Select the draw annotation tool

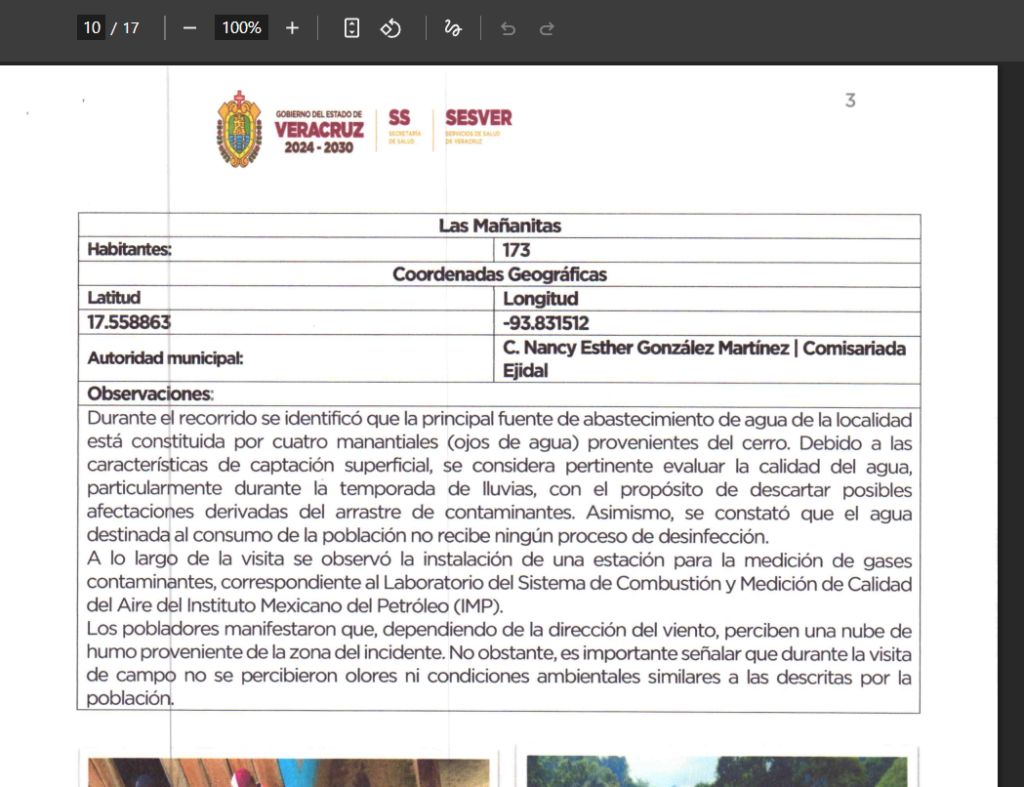(453, 28)
